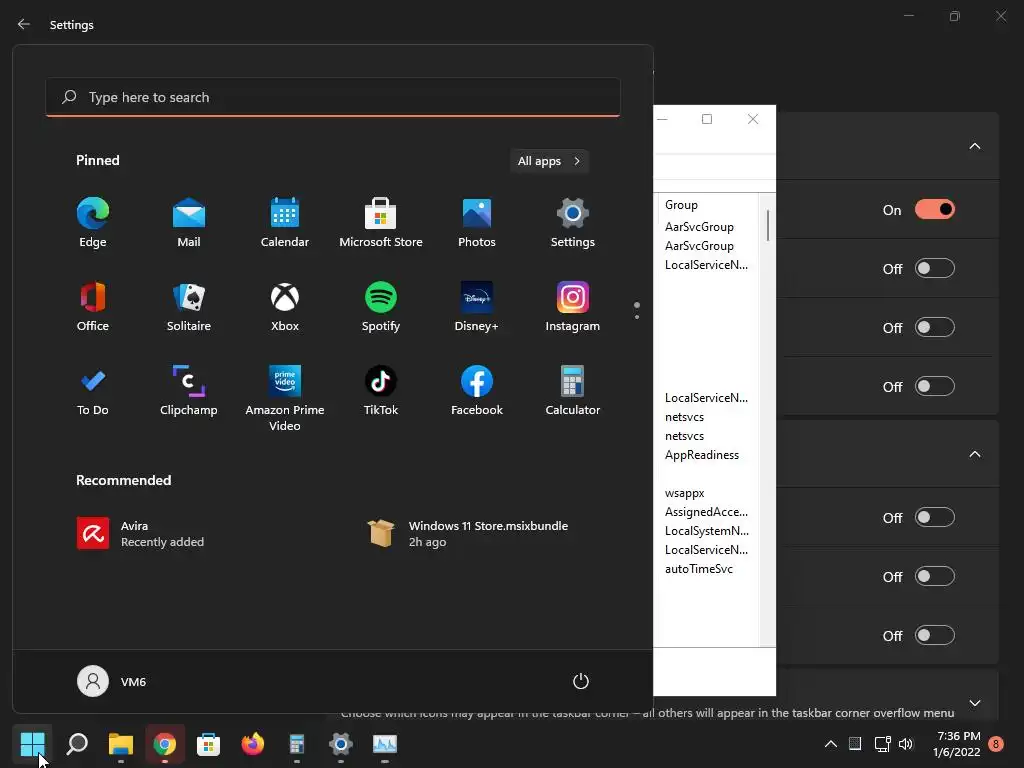Switch to Task Manager on taskbar
Screen dimensions: 1024x768
pyautogui.click(x=385, y=744)
